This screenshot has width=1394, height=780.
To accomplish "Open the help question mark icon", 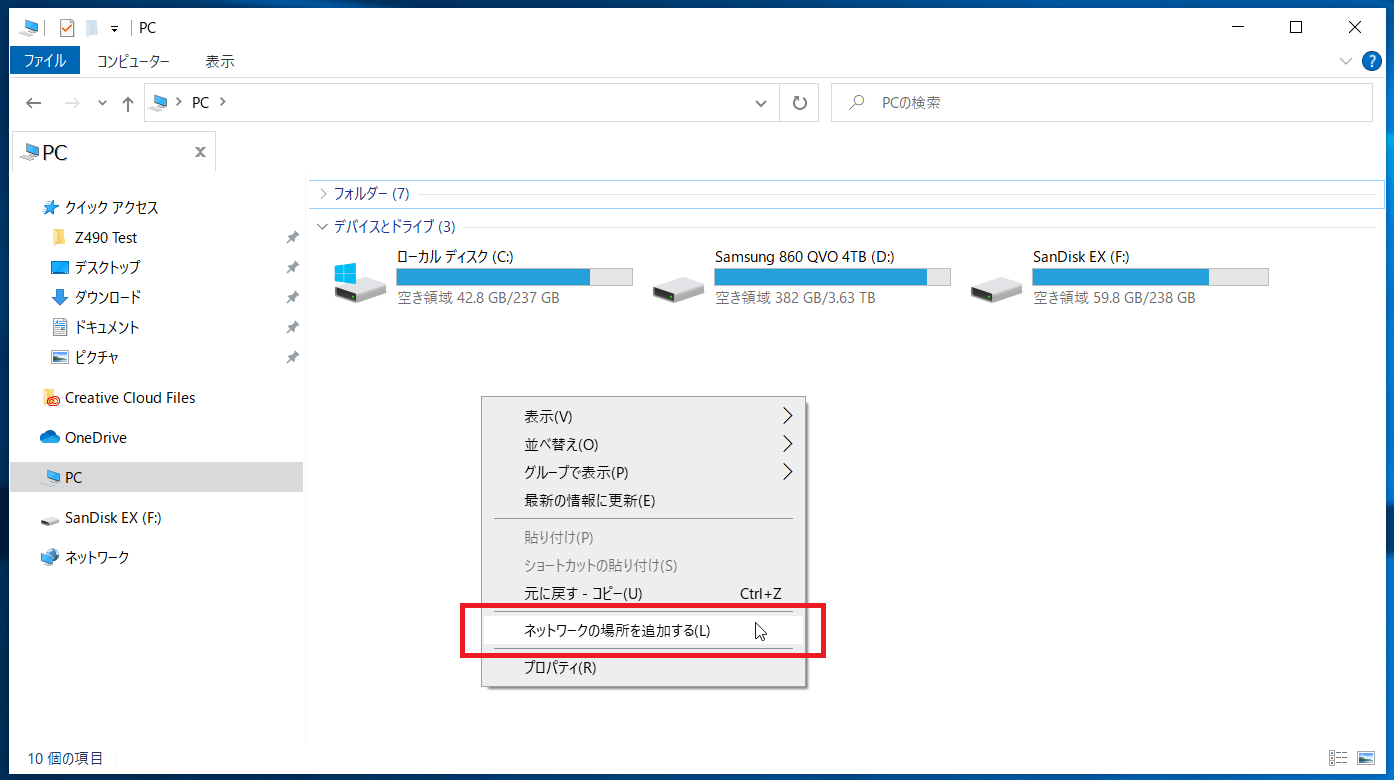I will coord(1373,61).
